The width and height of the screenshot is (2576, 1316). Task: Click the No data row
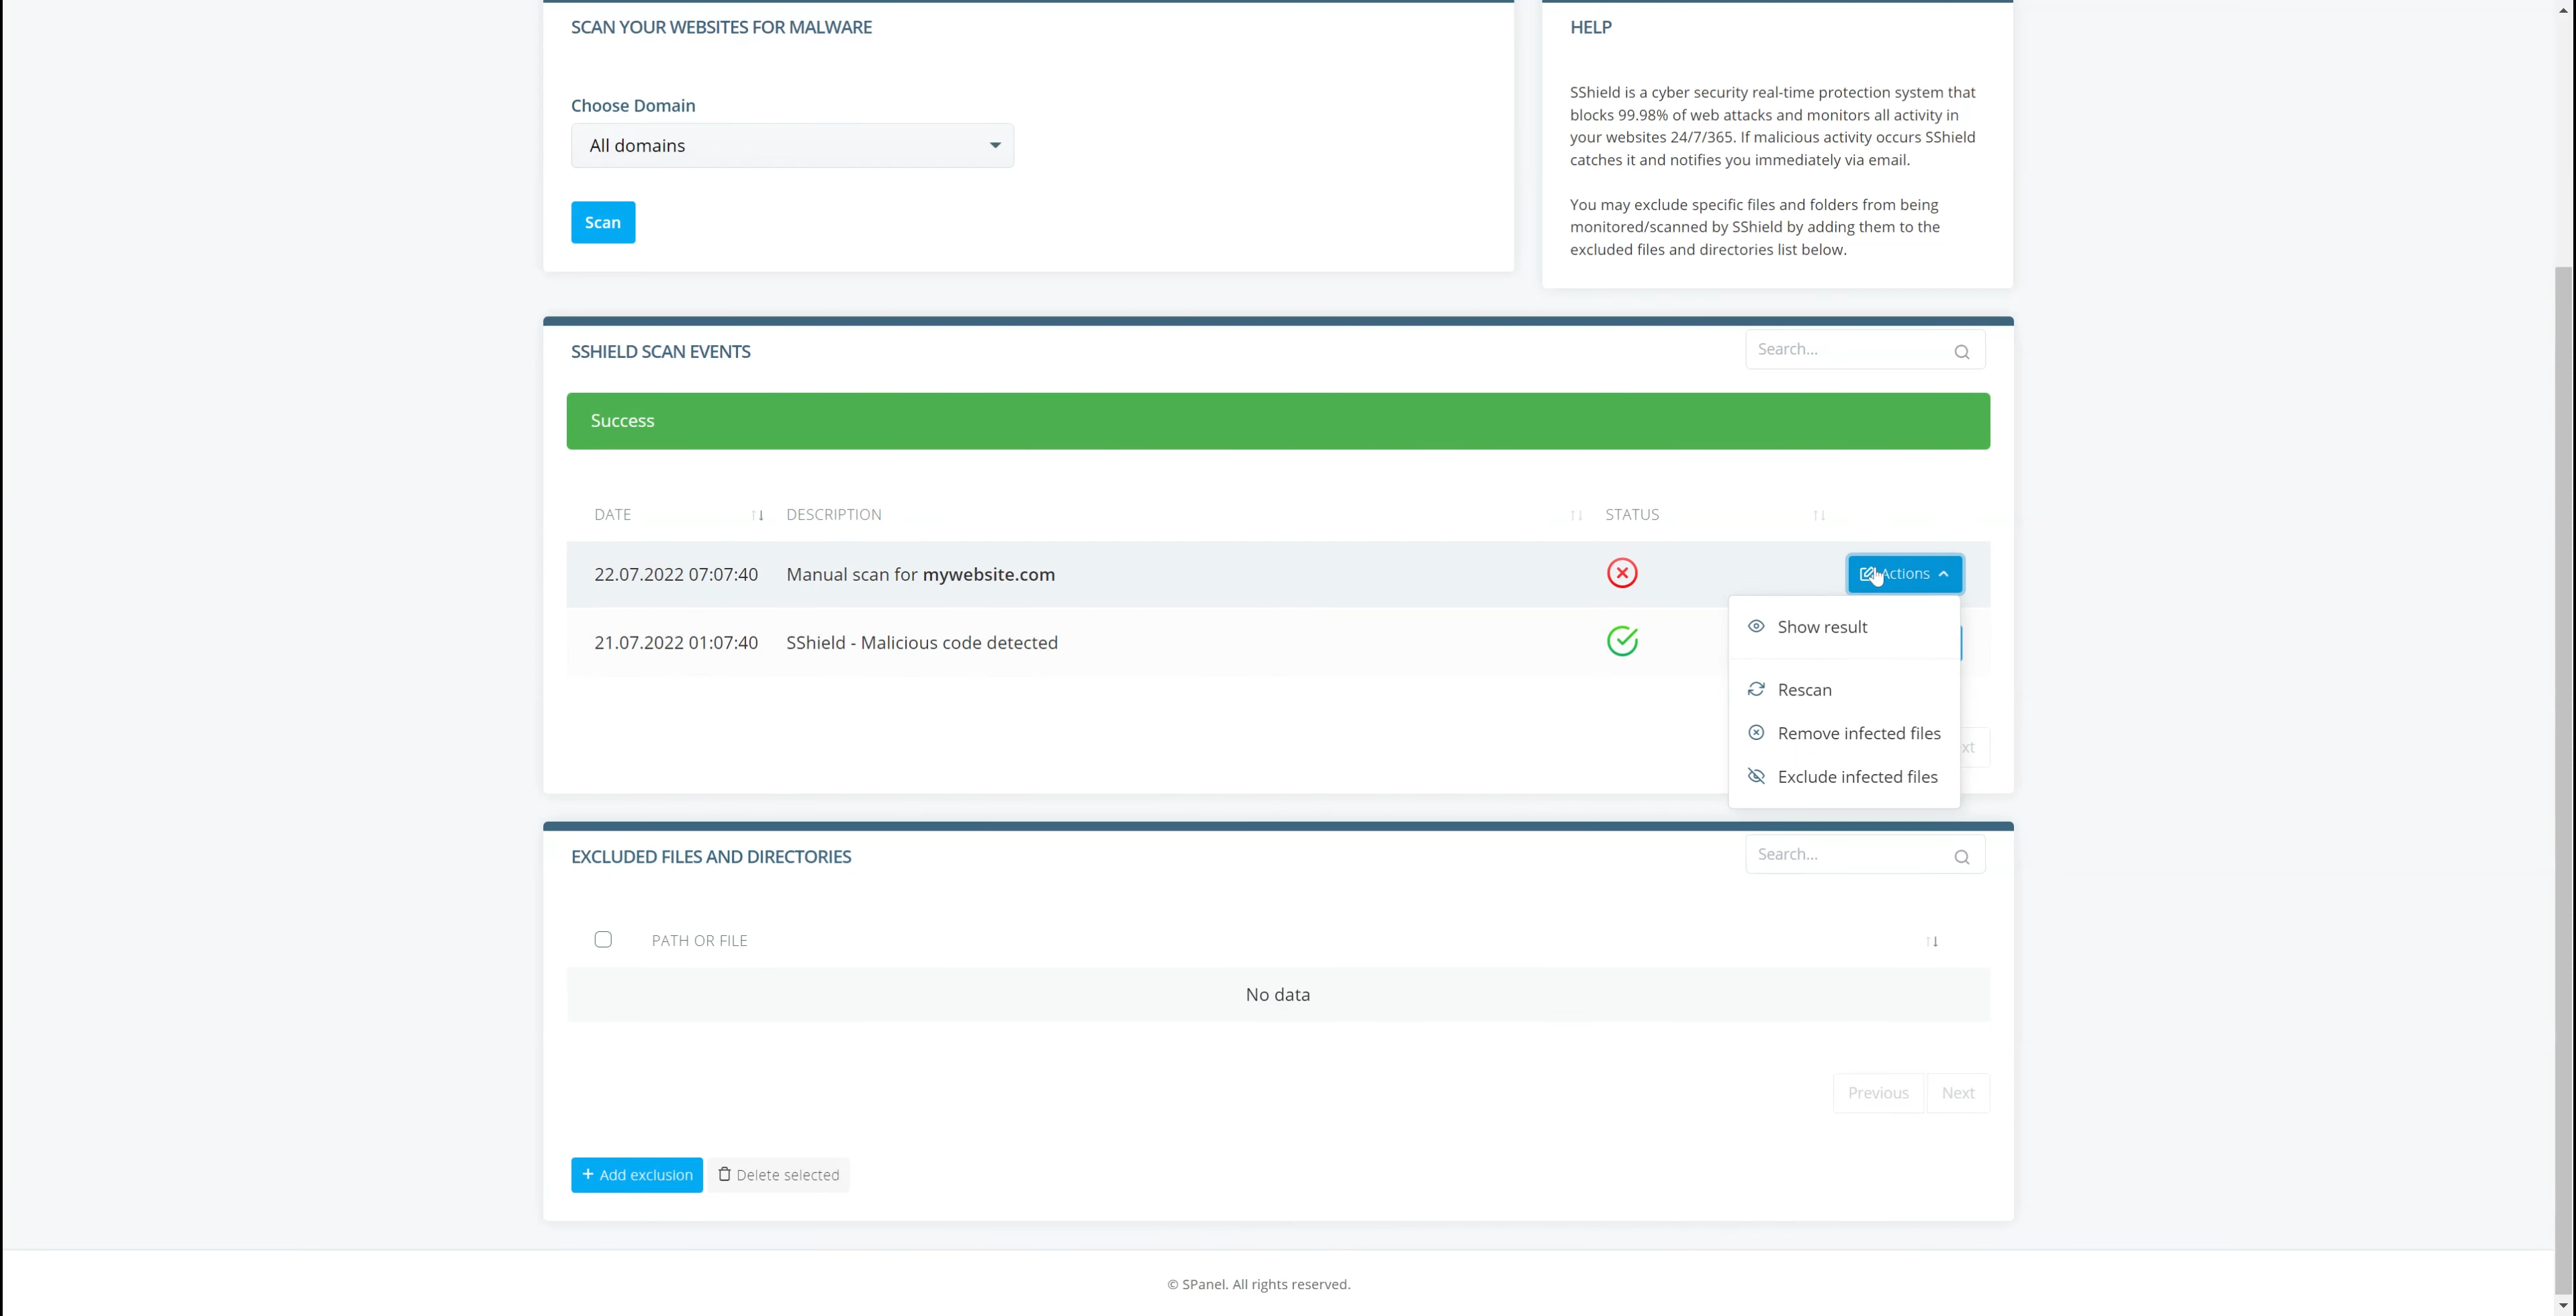(1278, 995)
